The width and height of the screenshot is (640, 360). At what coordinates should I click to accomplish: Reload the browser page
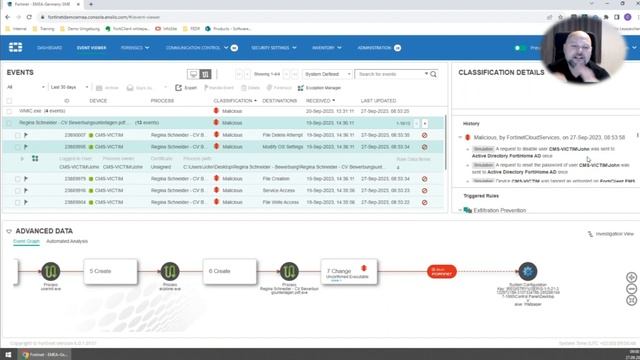(29, 17)
